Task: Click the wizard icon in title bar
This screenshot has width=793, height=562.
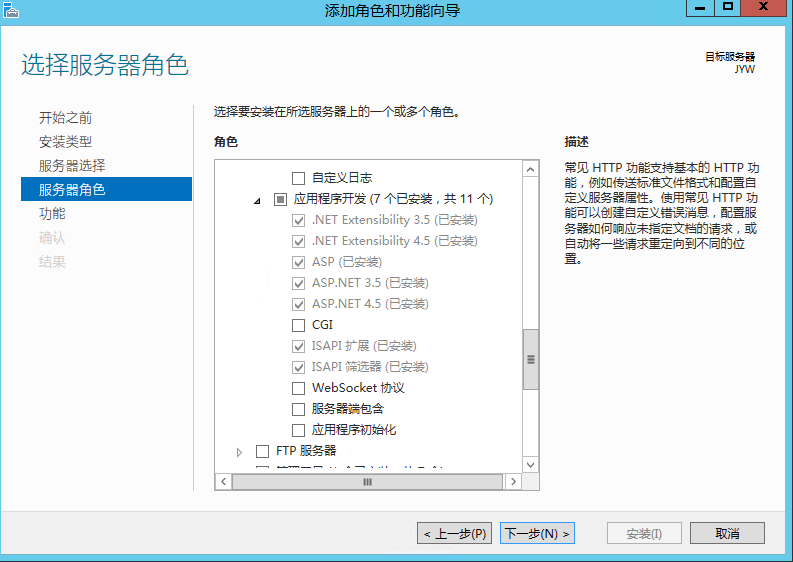Action: point(11,10)
